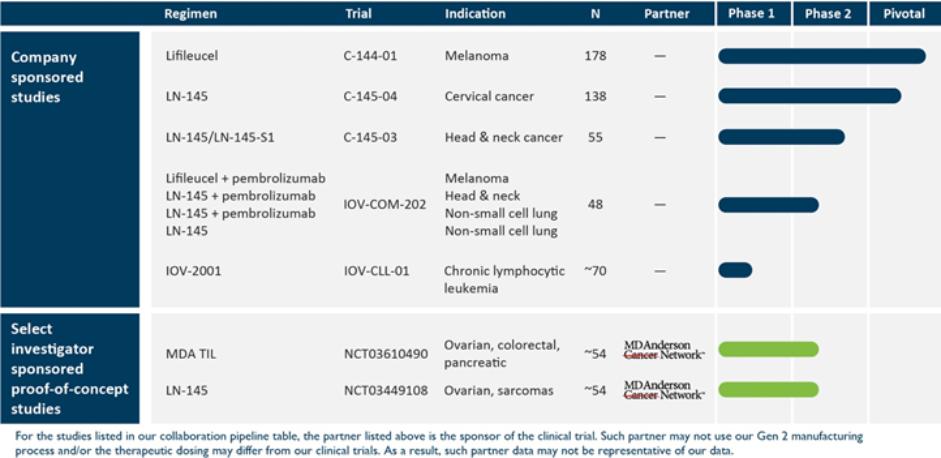
Task: Click the green ovarian, sarcomas progress bar
Action: (768, 390)
